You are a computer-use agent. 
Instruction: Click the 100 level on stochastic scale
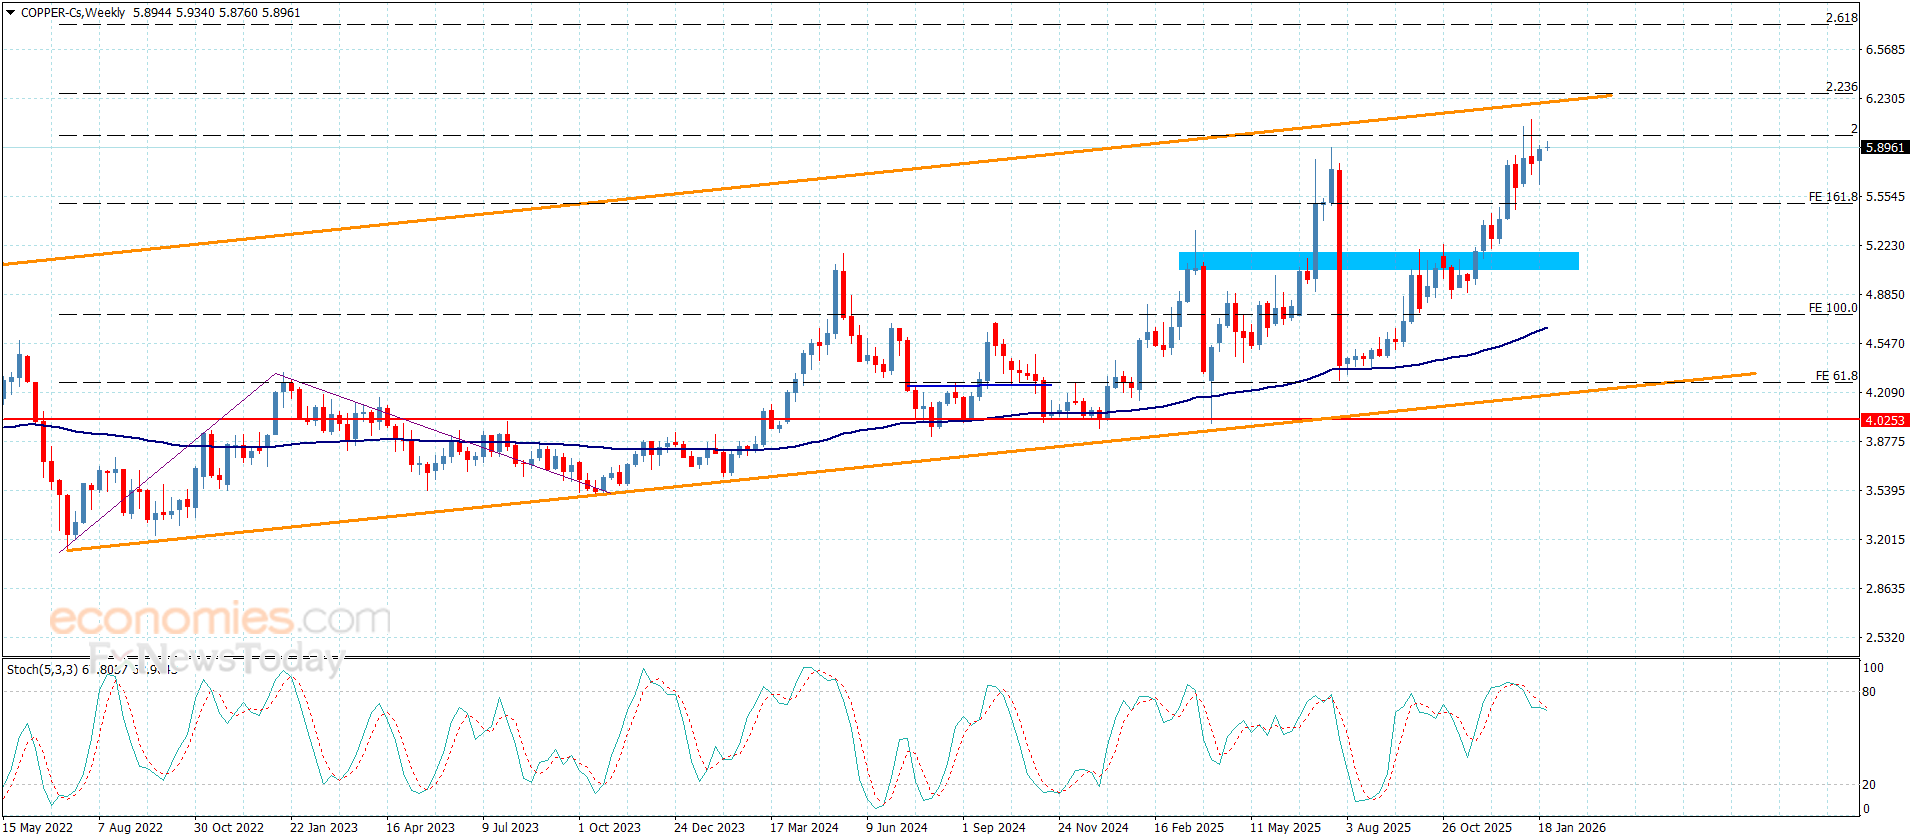pos(1873,668)
